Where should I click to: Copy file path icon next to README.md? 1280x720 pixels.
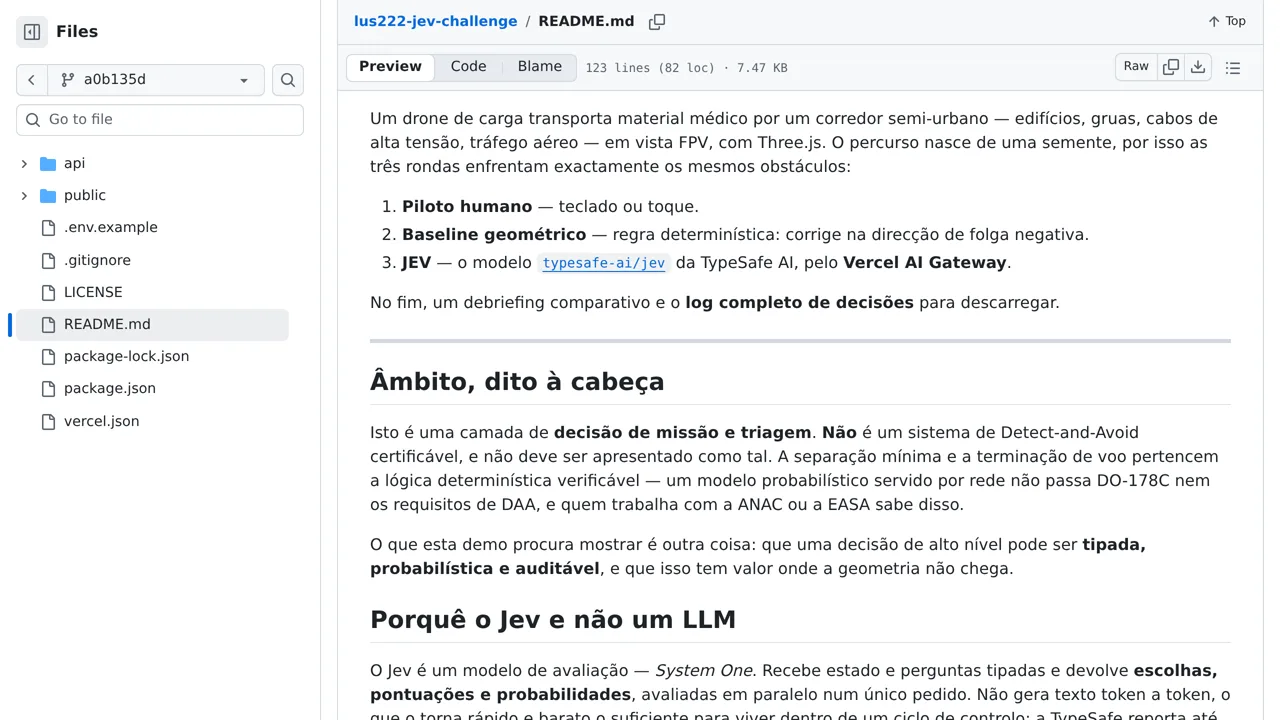click(x=657, y=21)
